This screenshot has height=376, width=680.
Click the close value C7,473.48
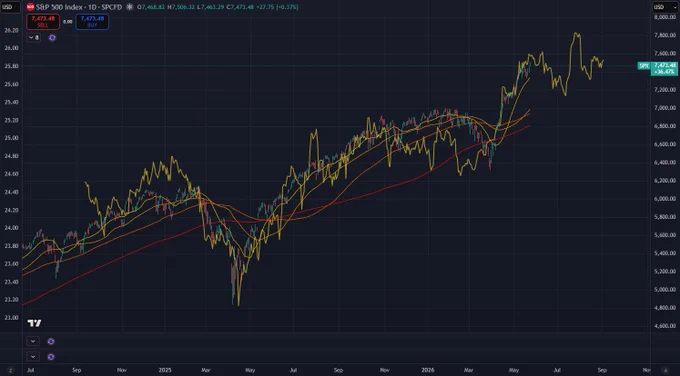point(240,7)
